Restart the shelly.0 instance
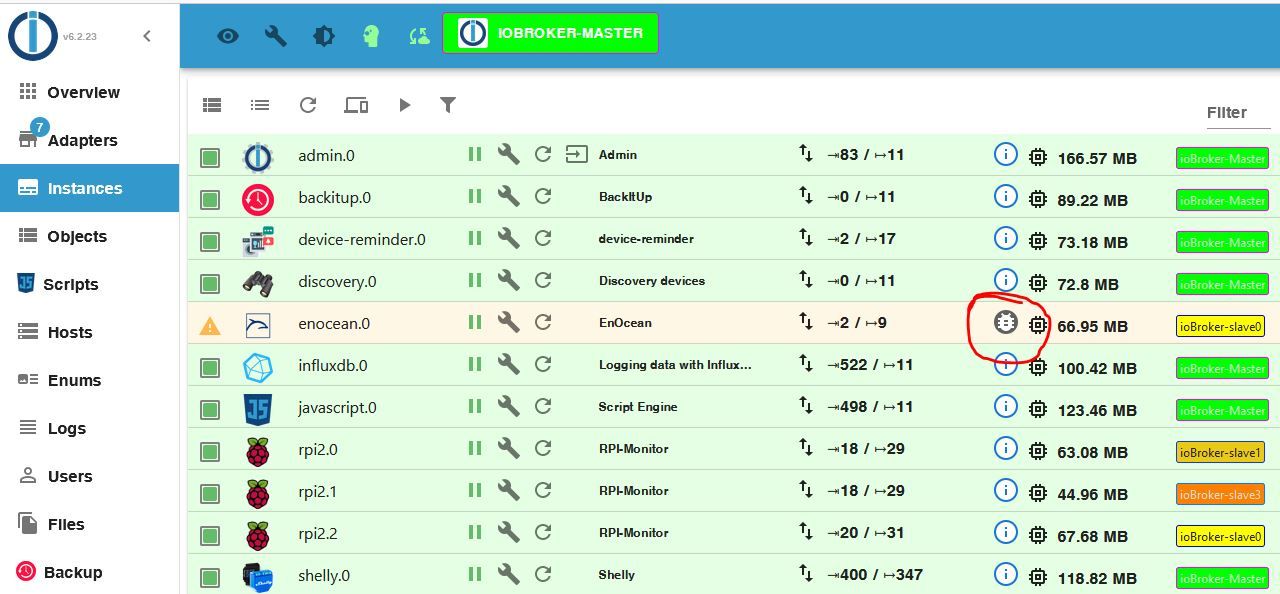 click(543, 574)
